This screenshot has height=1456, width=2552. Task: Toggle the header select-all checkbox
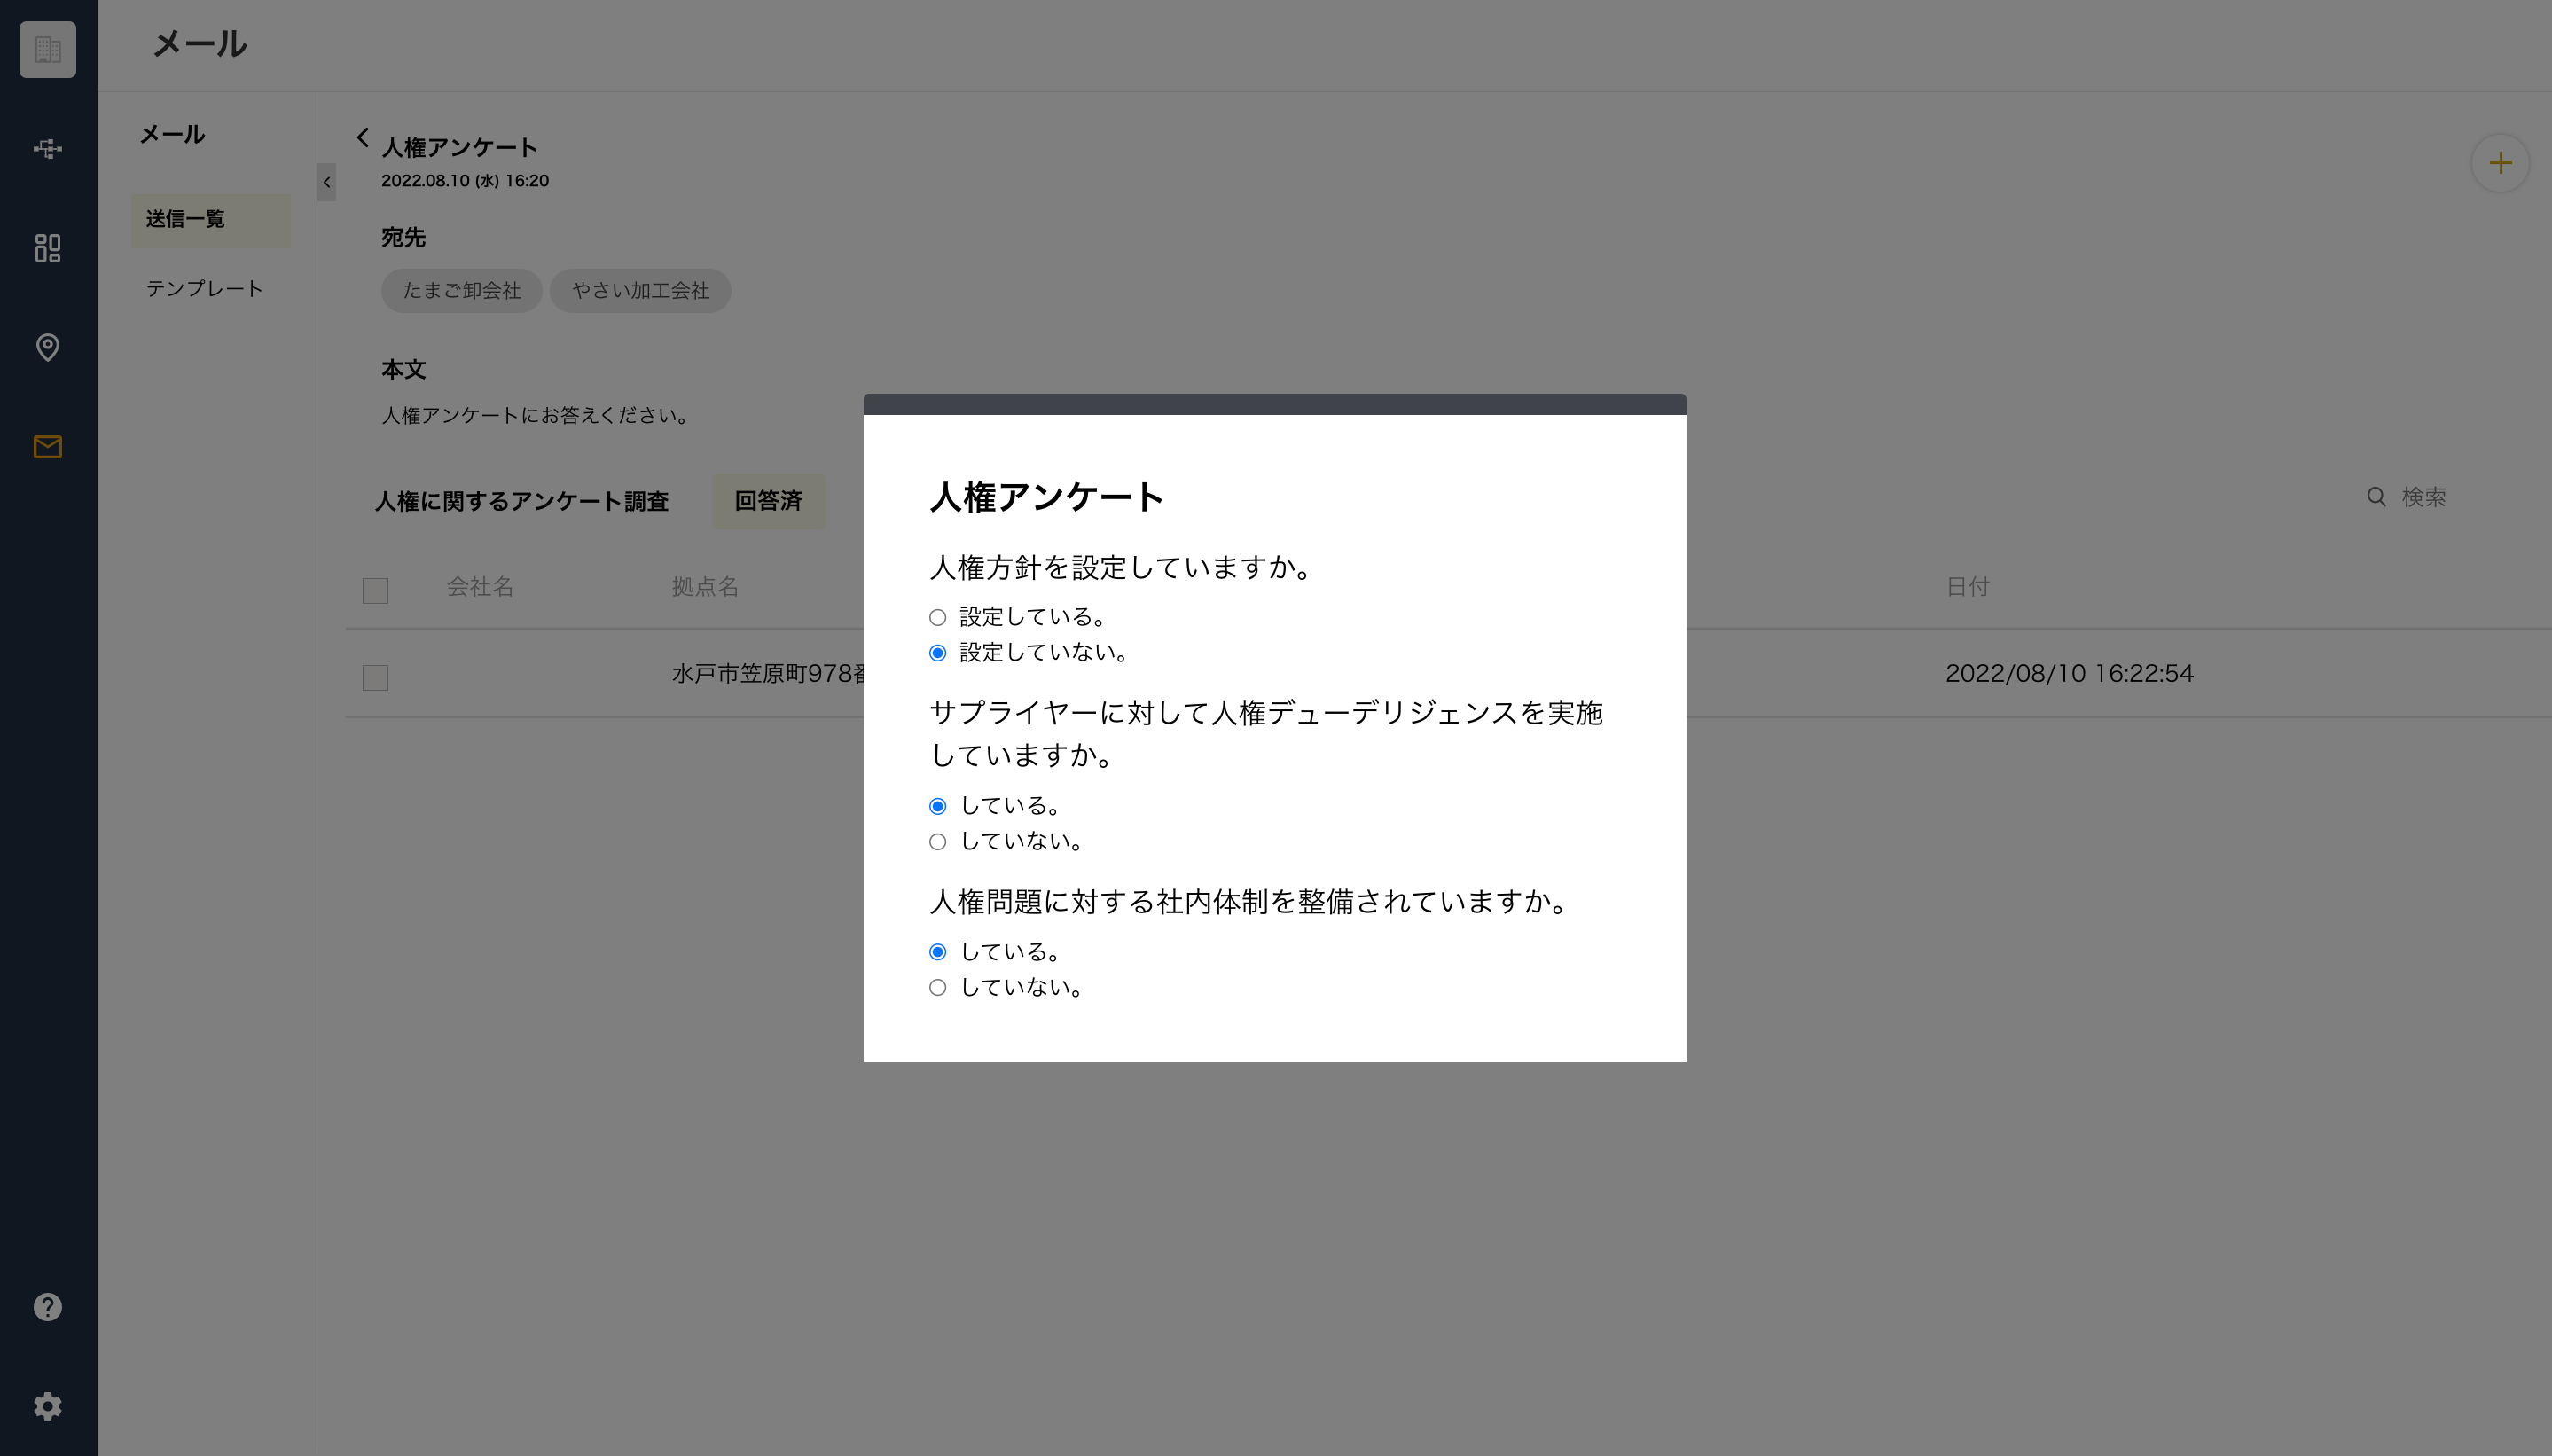tap(375, 590)
